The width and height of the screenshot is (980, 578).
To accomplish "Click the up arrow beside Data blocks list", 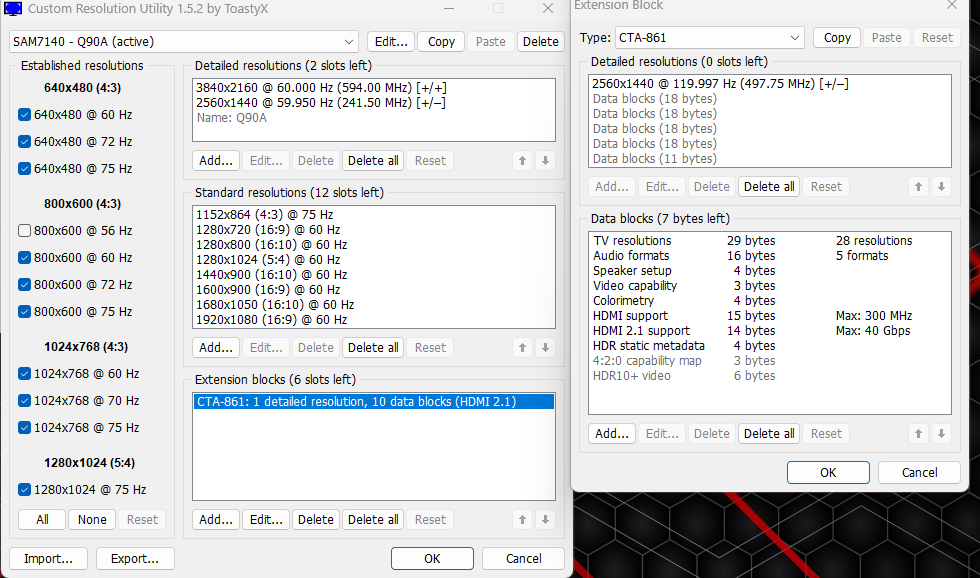I will [918, 433].
